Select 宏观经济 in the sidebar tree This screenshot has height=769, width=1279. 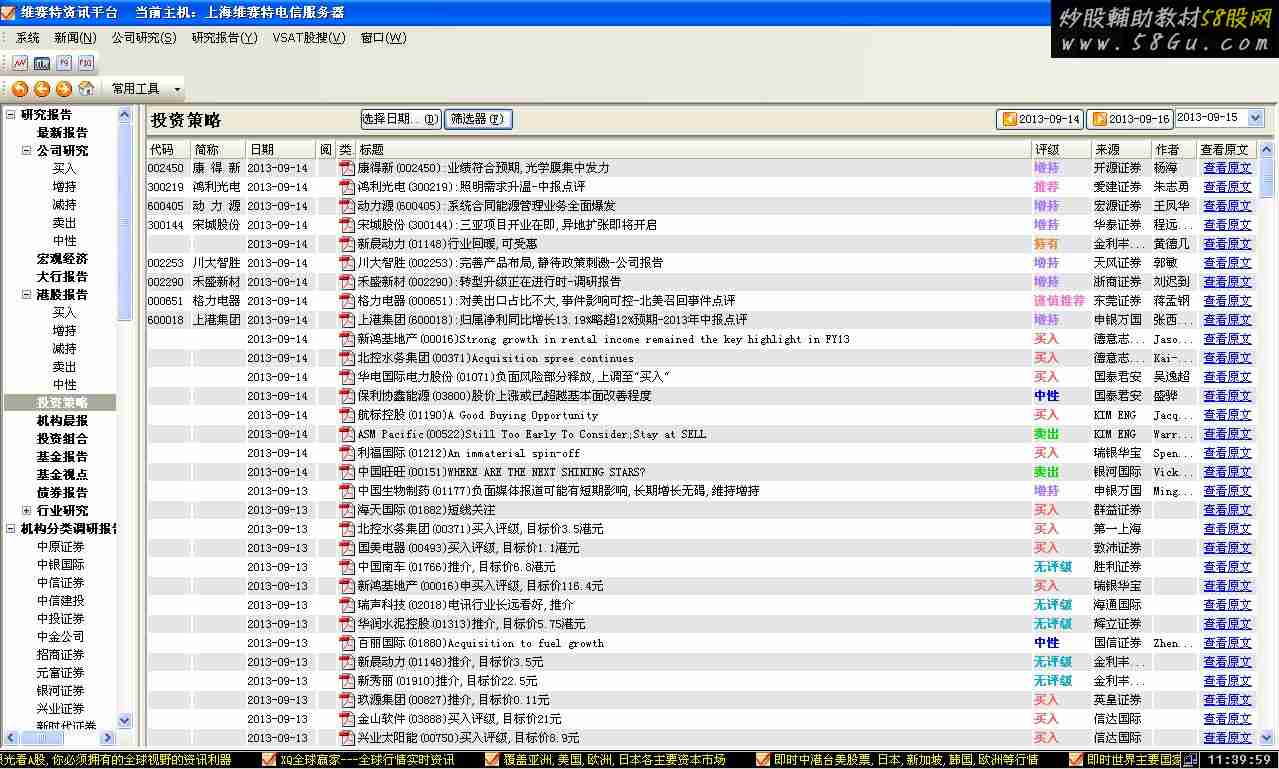click(62, 259)
